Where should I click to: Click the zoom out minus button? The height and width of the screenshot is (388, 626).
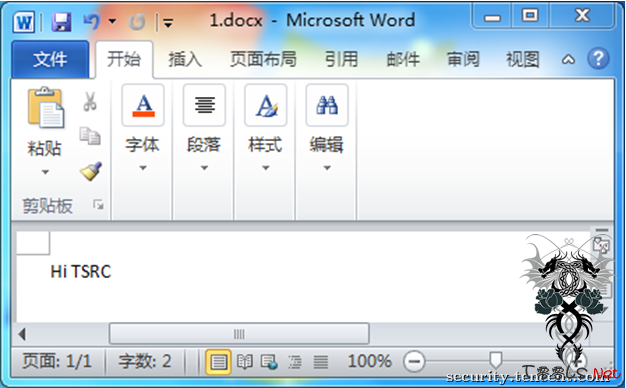pyautogui.click(x=414, y=362)
